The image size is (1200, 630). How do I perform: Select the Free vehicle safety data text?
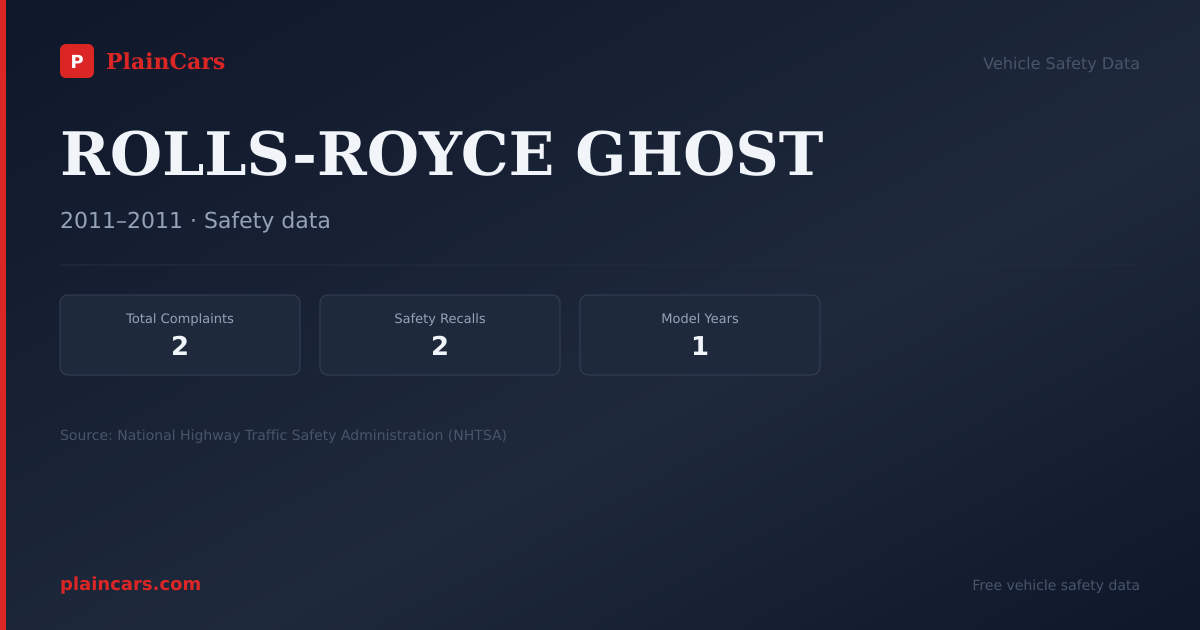pyautogui.click(x=1056, y=585)
